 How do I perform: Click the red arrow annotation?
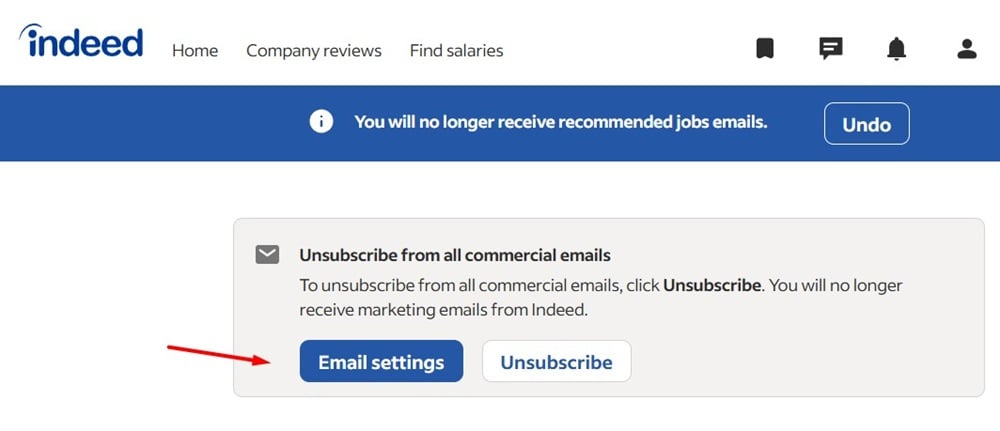point(218,354)
